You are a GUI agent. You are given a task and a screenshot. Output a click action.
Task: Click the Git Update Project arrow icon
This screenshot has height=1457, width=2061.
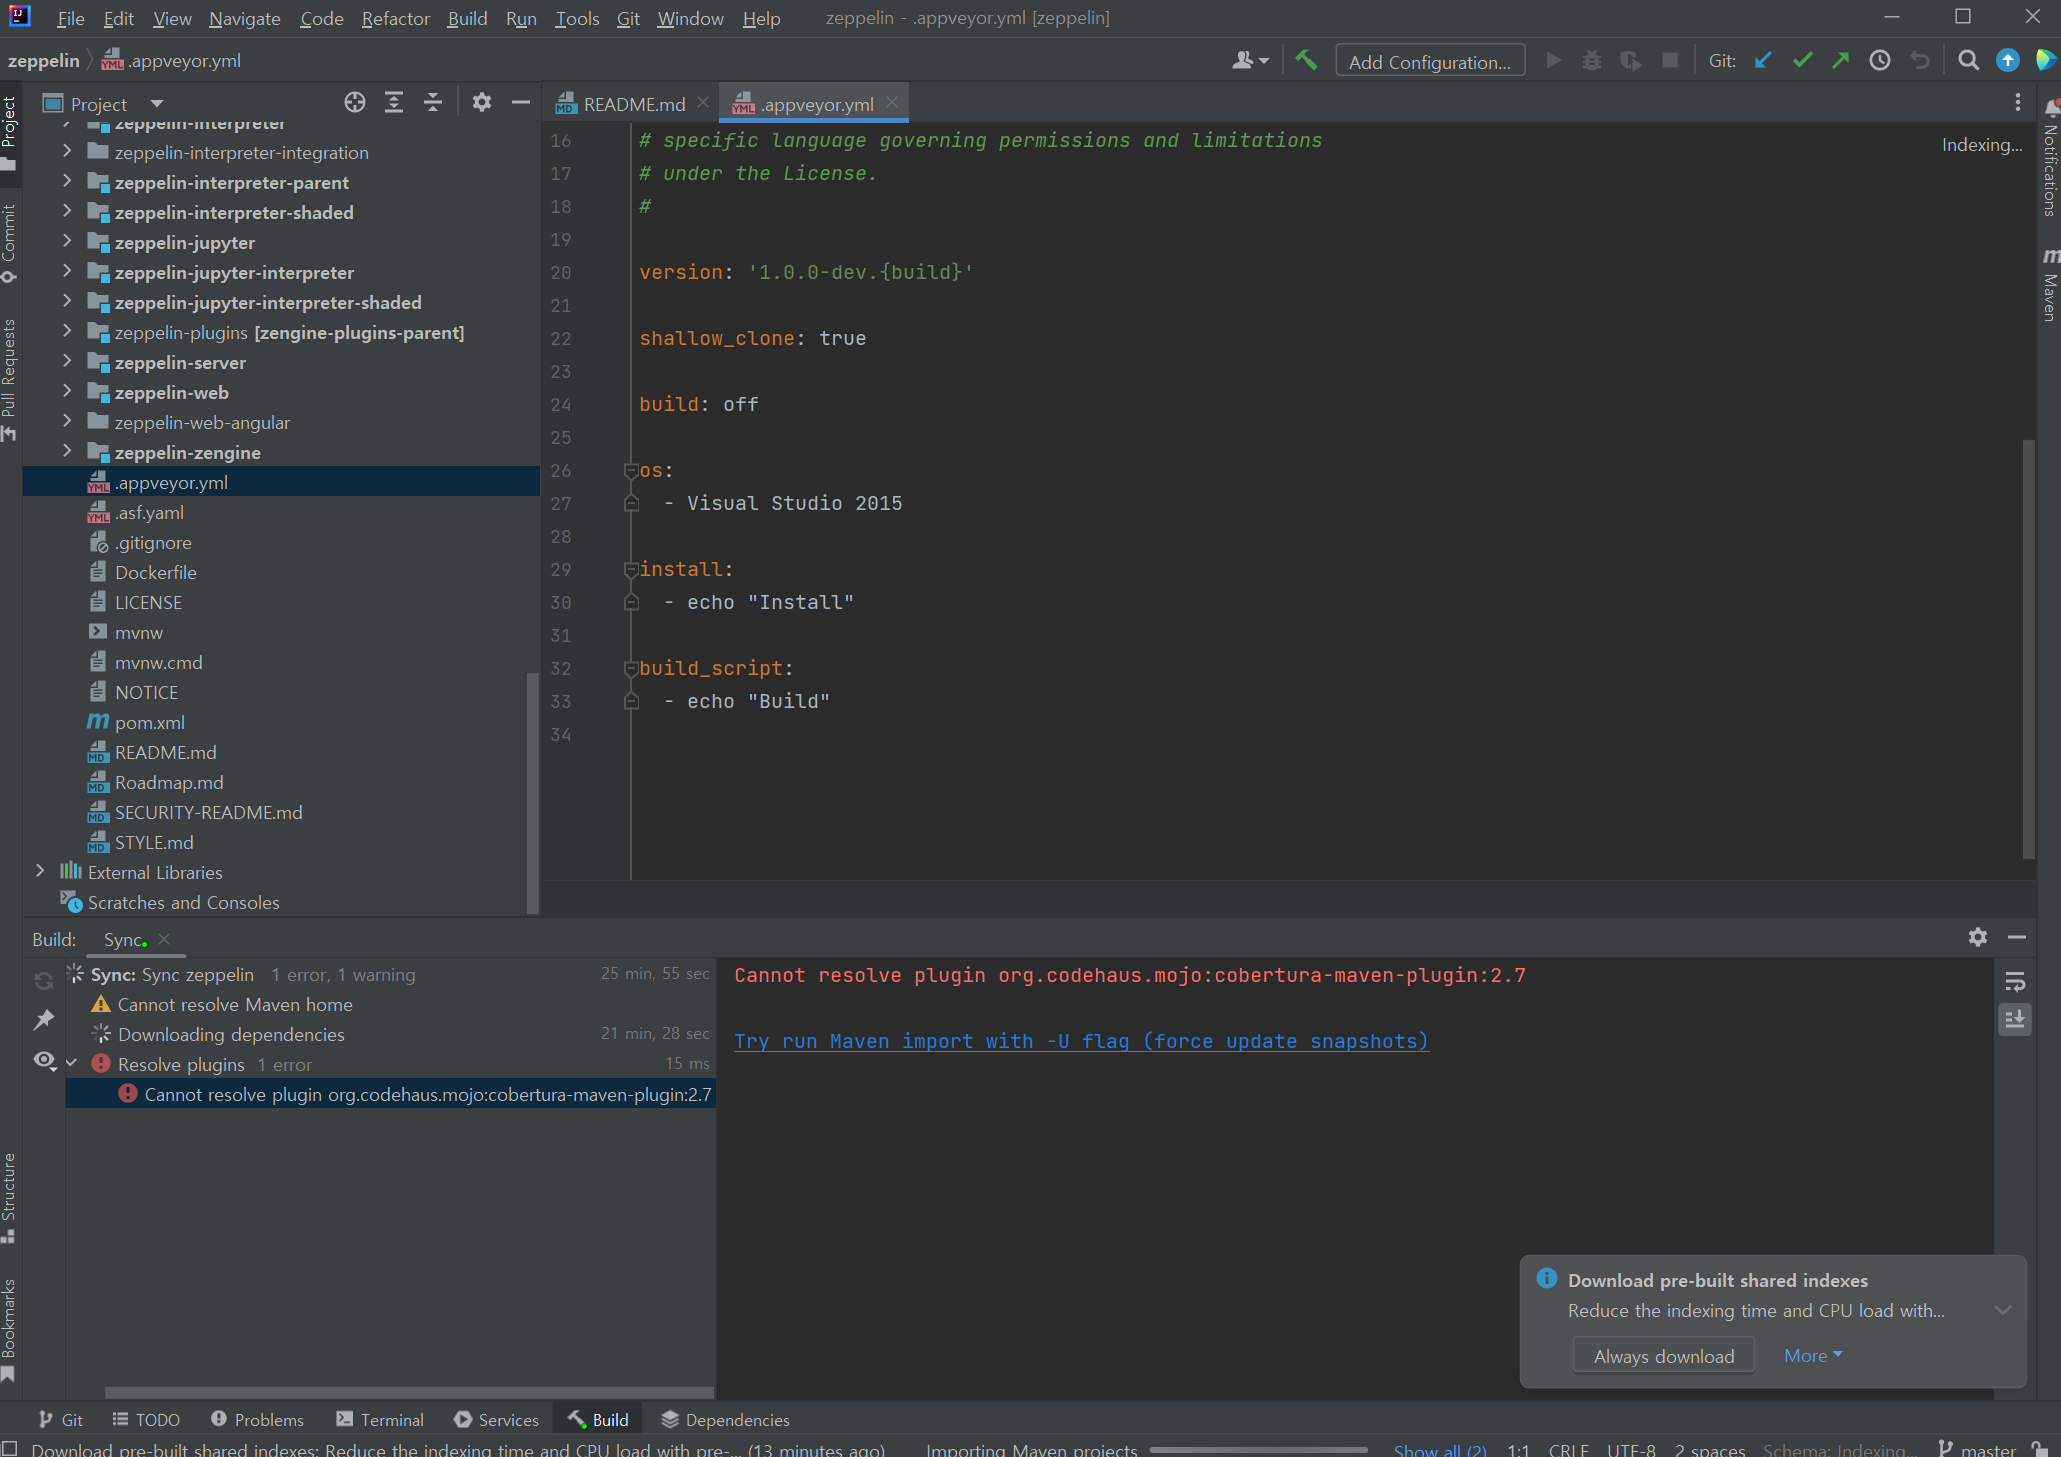click(x=1763, y=61)
